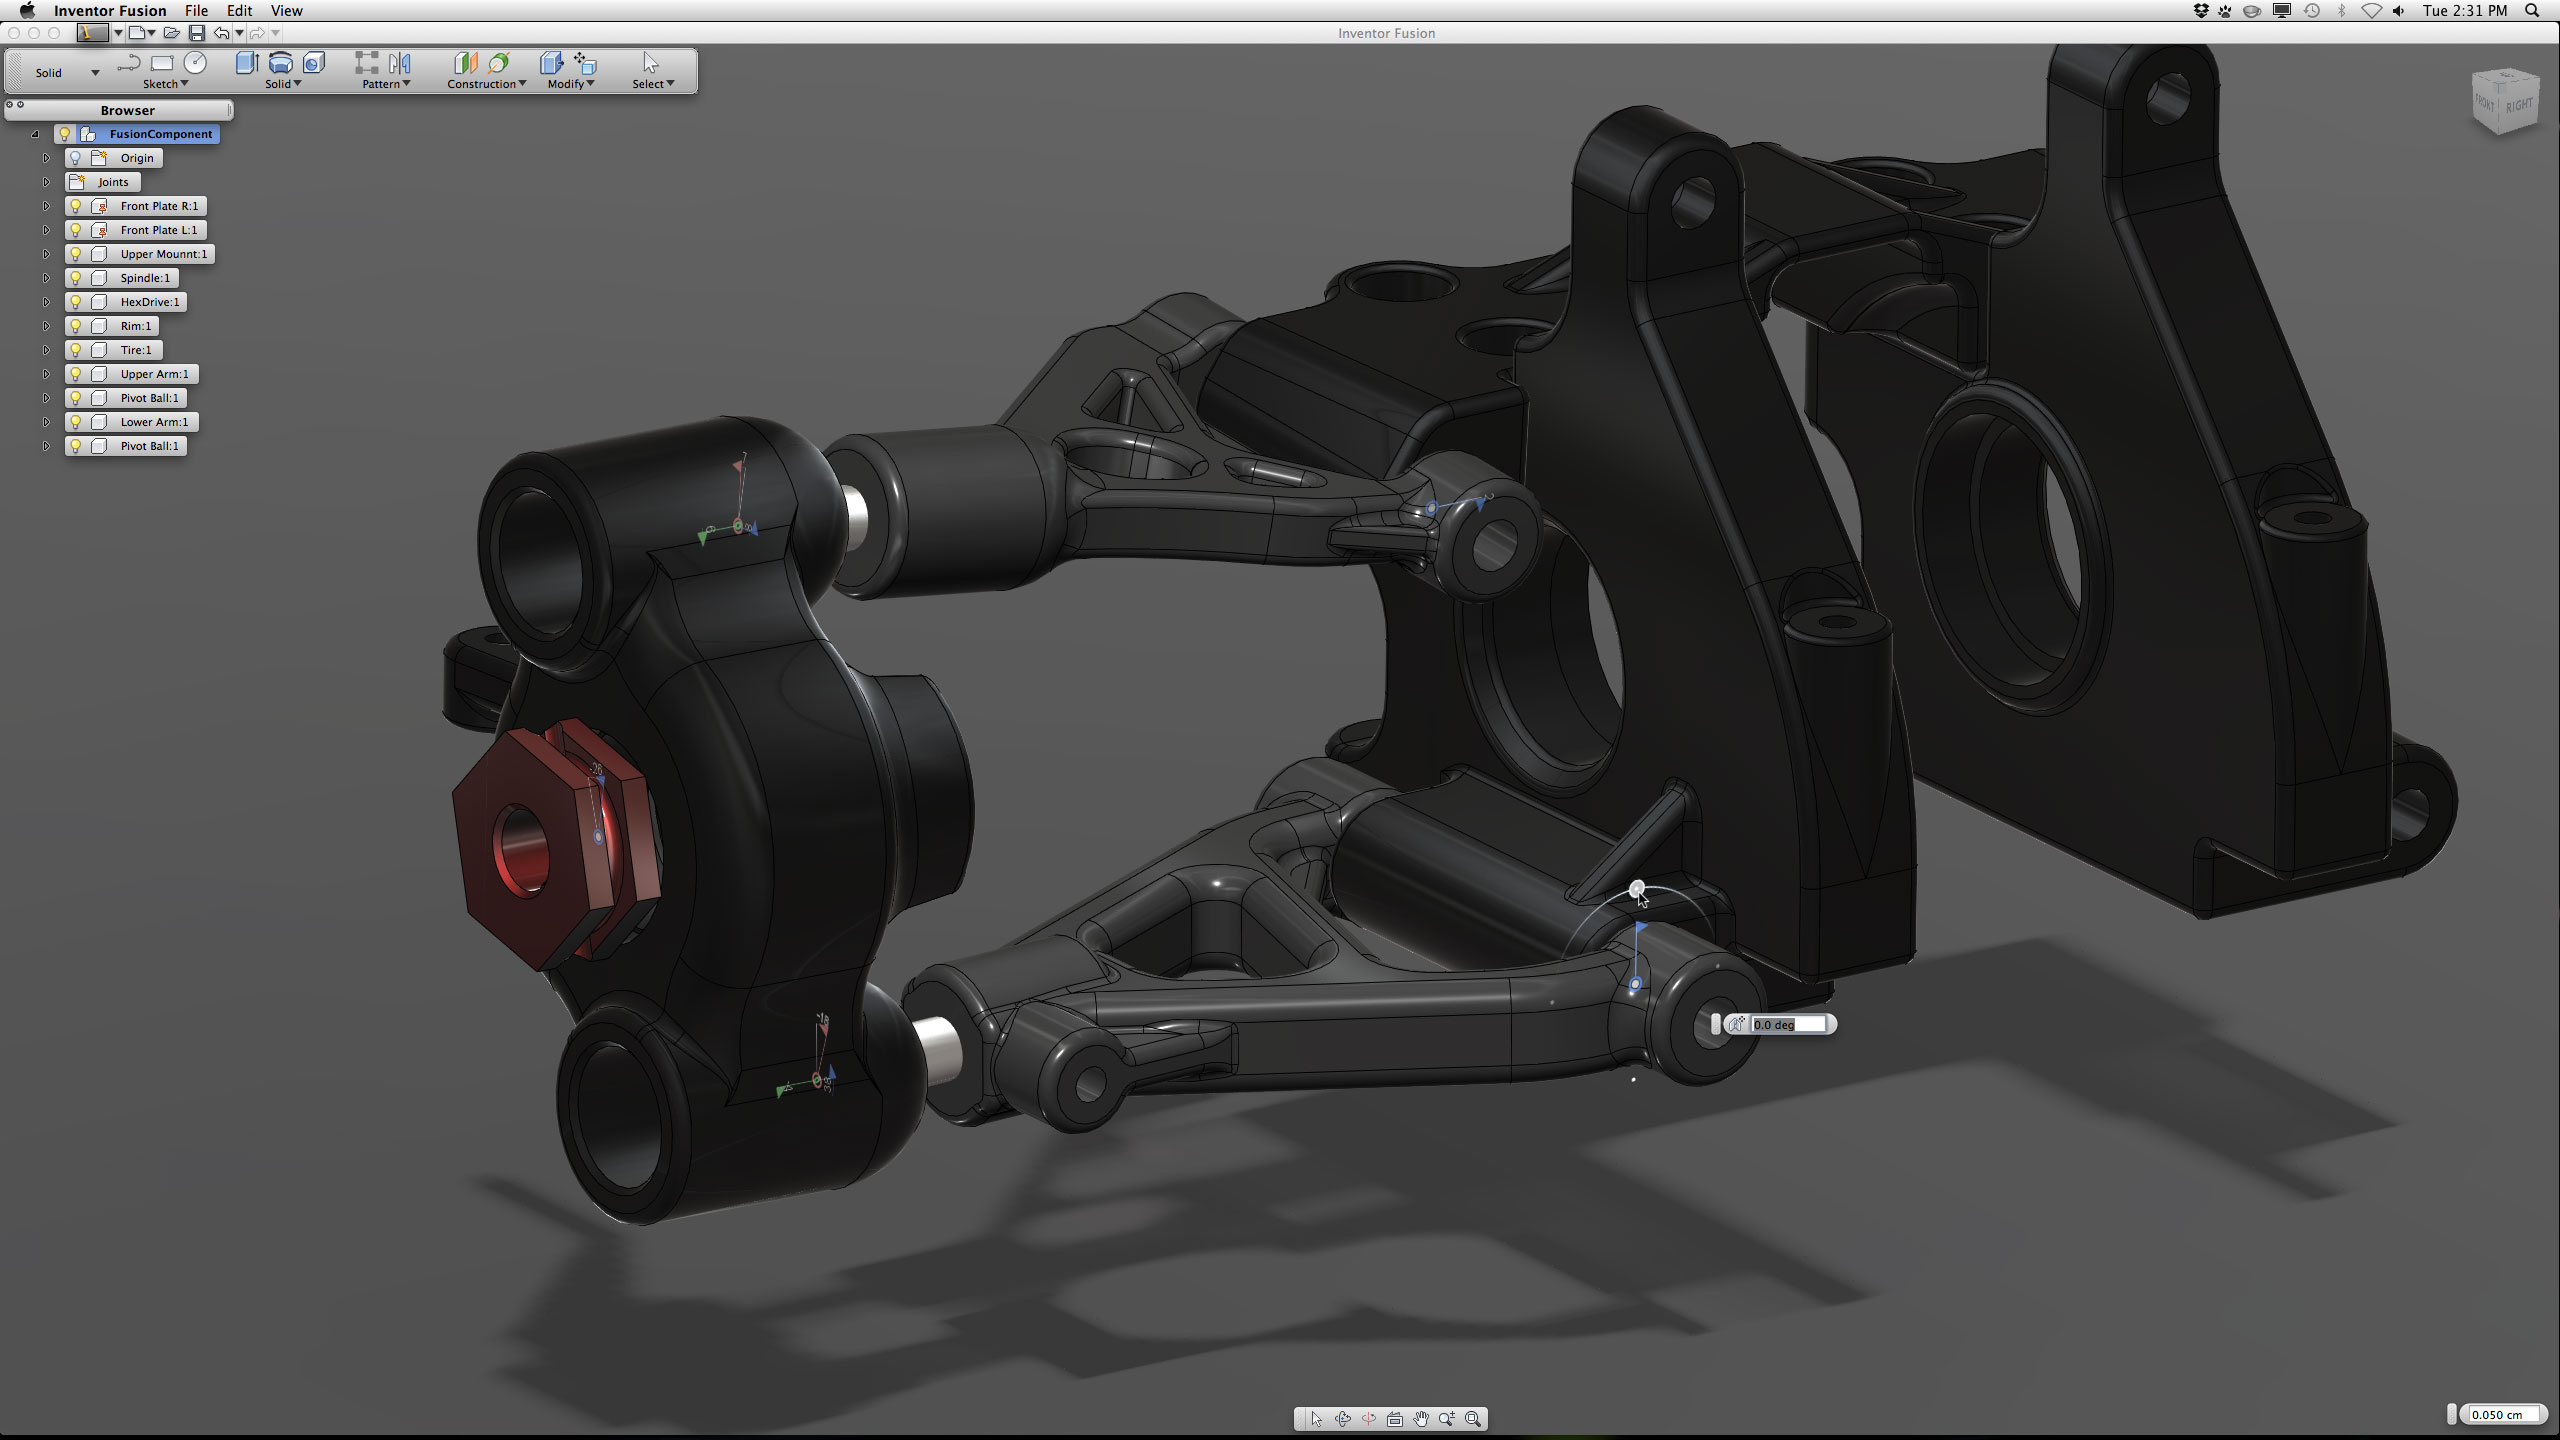Open the File menu
Viewport: 2560px width, 1440px height.
tap(199, 11)
